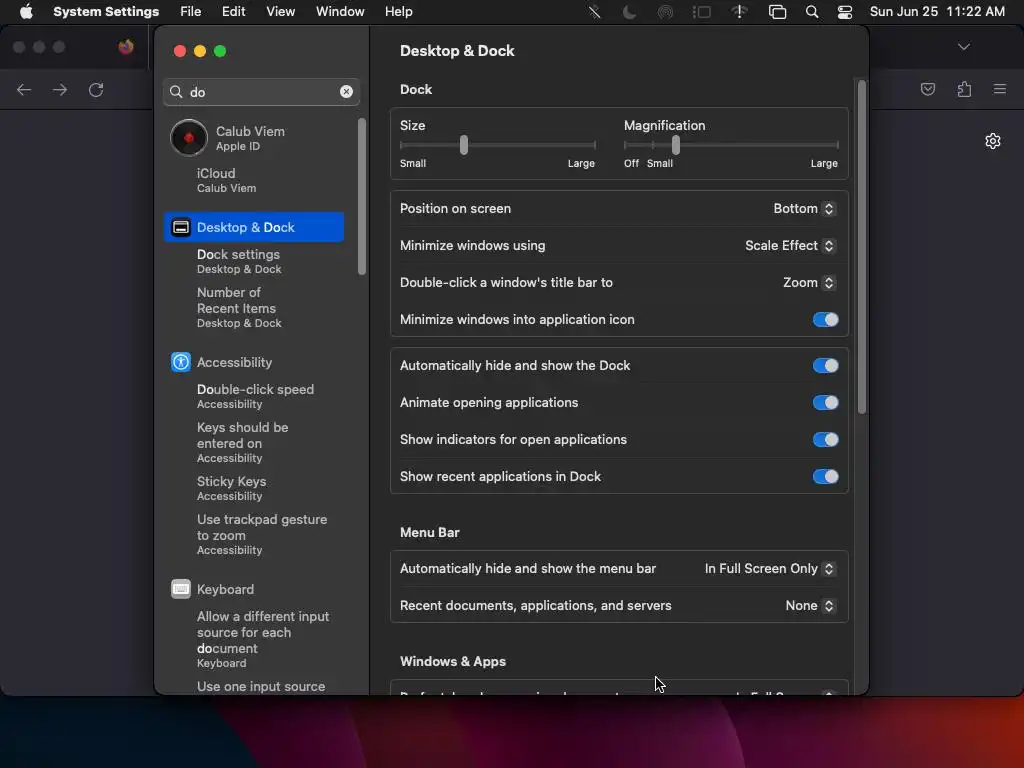Open the Sticky Keys search result
The height and width of the screenshot is (768, 1024).
(231, 488)
